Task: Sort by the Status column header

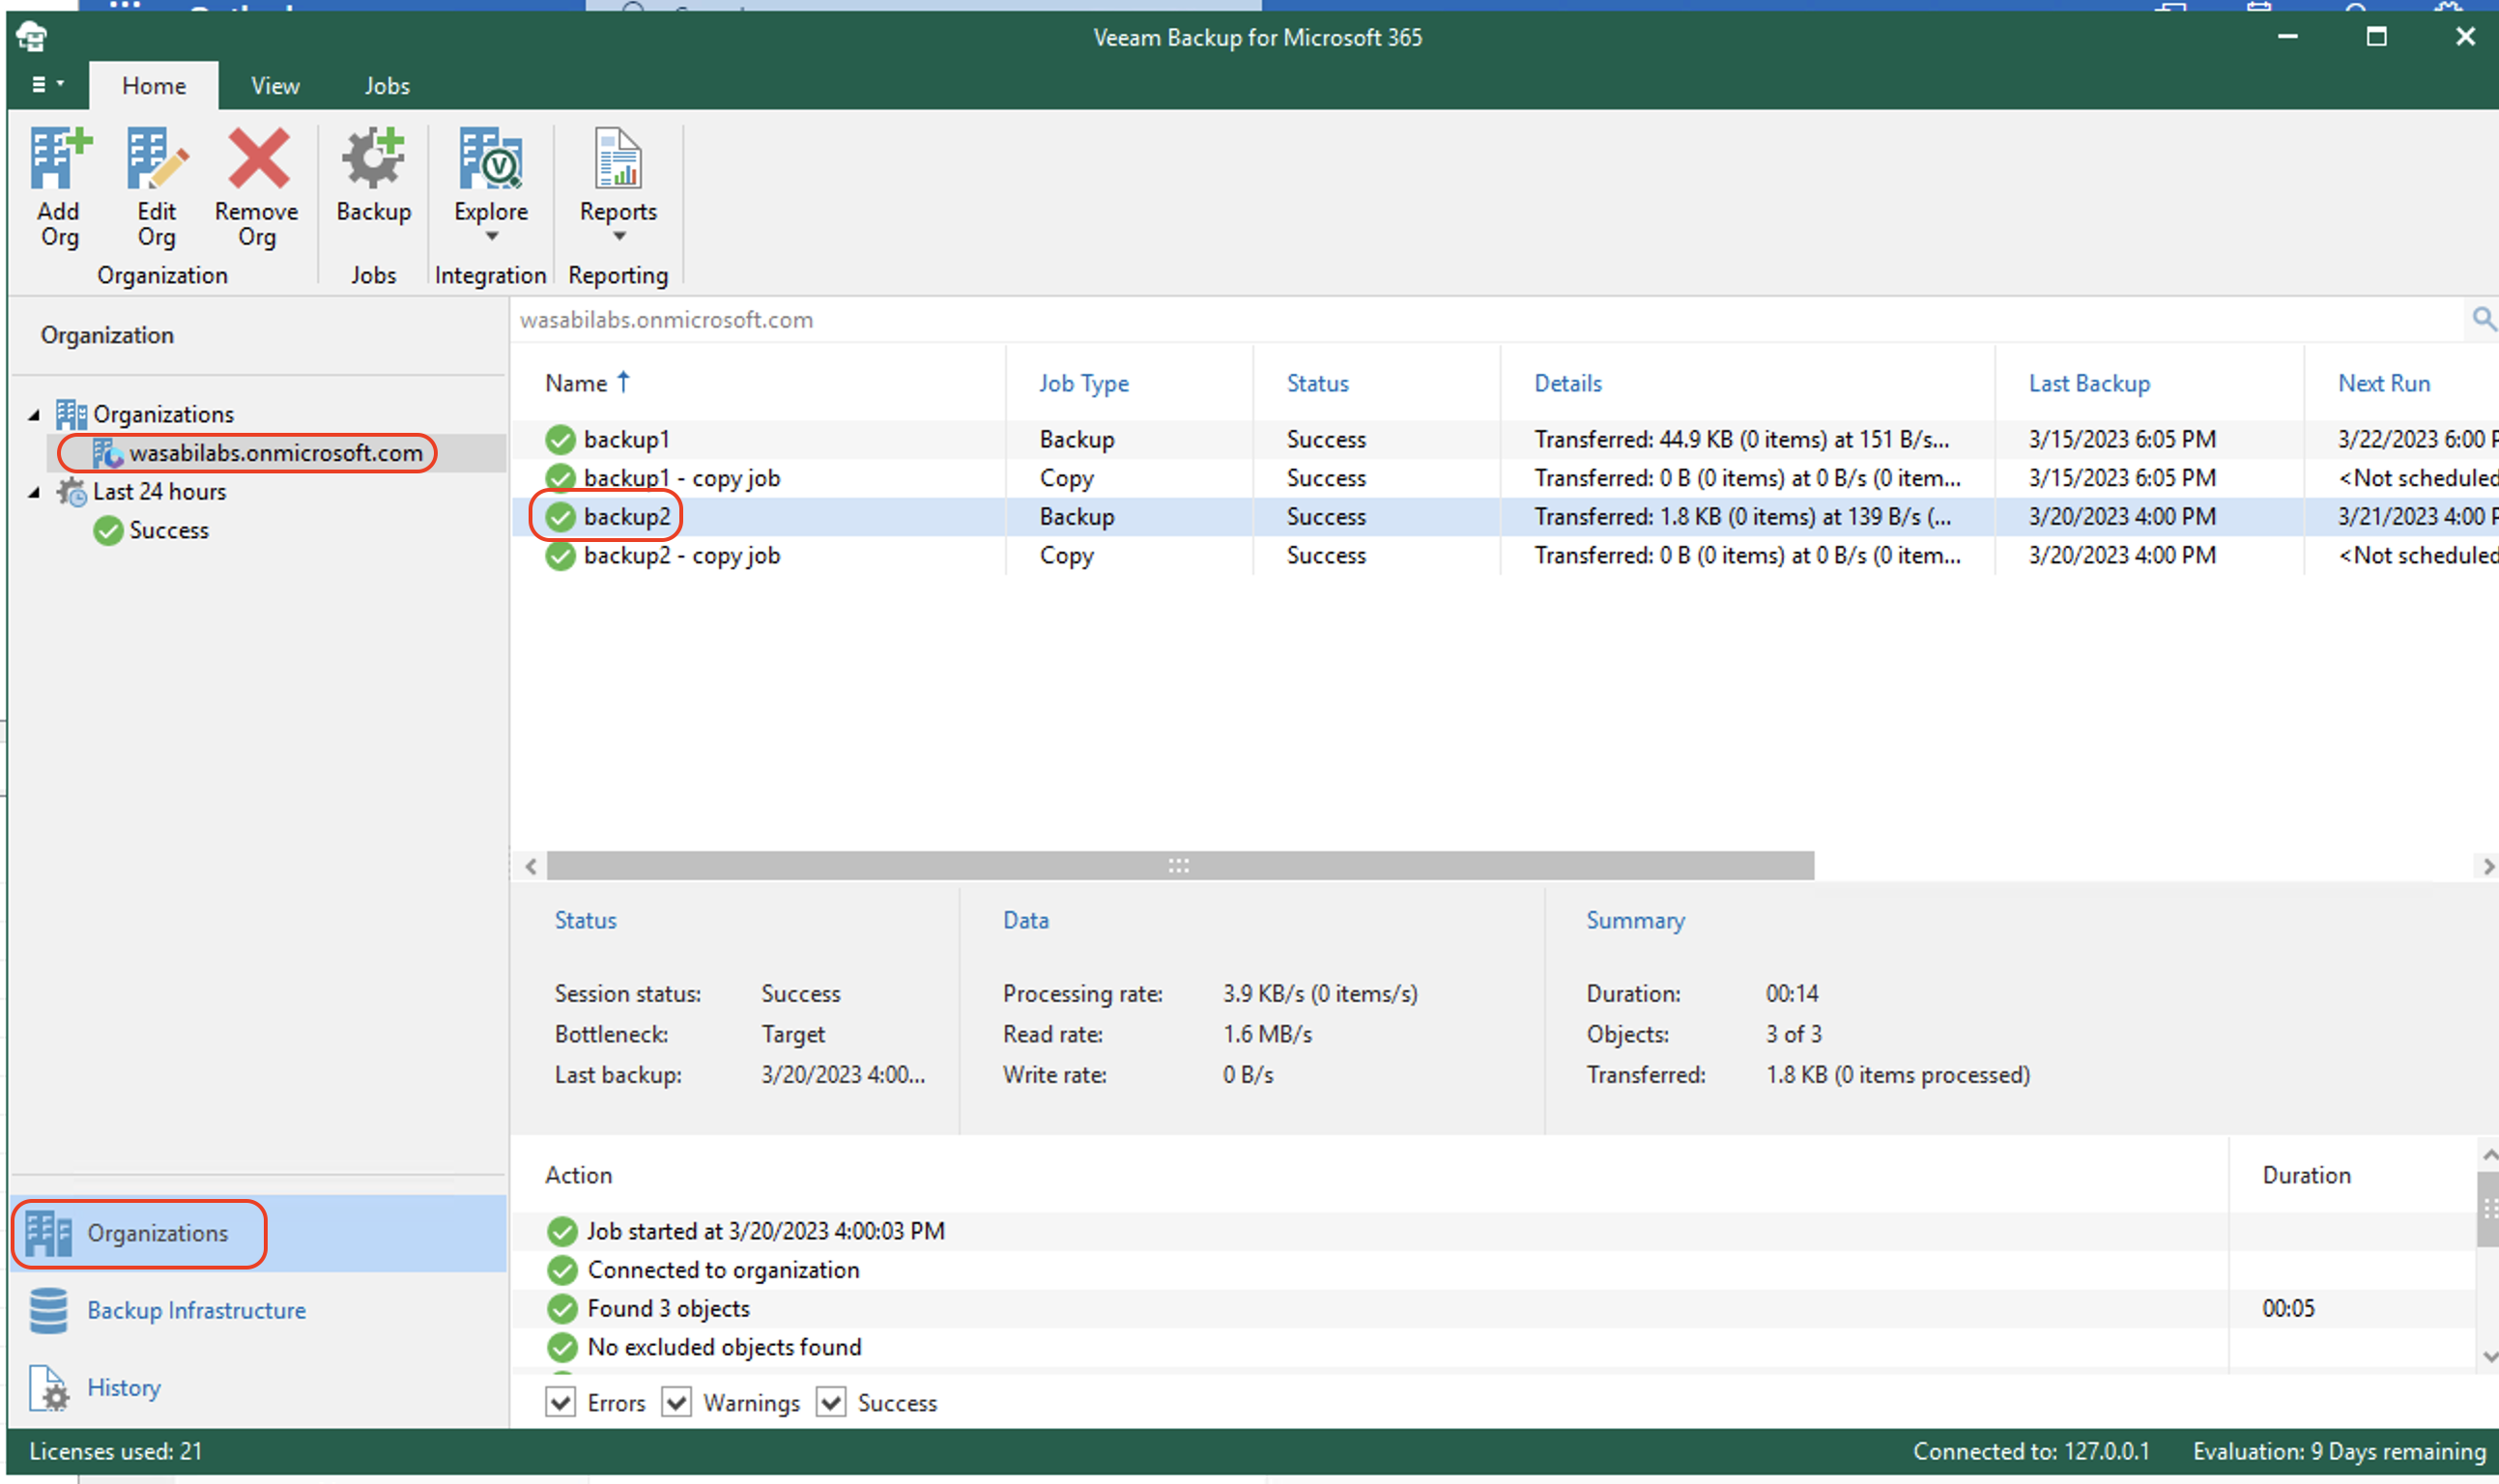Action: pos(1317,383)
